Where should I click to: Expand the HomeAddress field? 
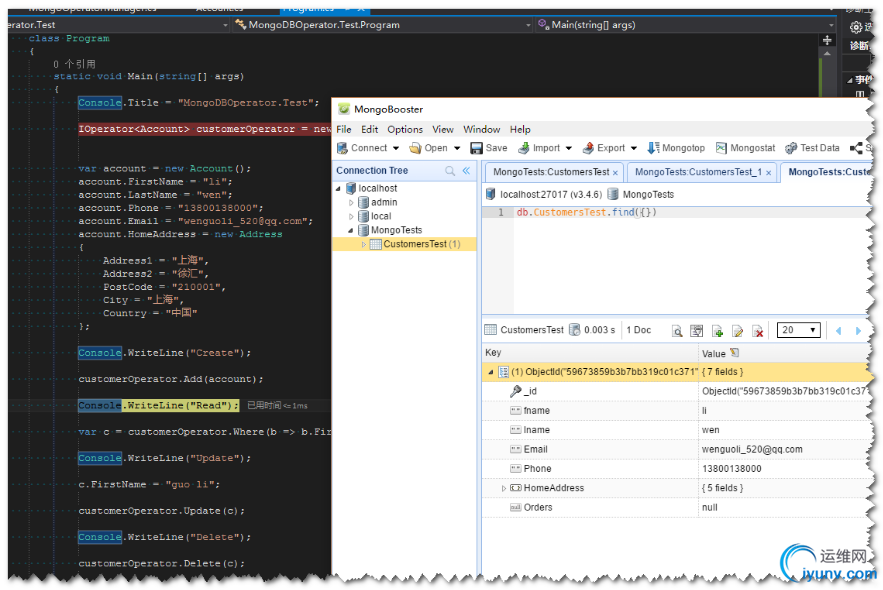point(504,488)
